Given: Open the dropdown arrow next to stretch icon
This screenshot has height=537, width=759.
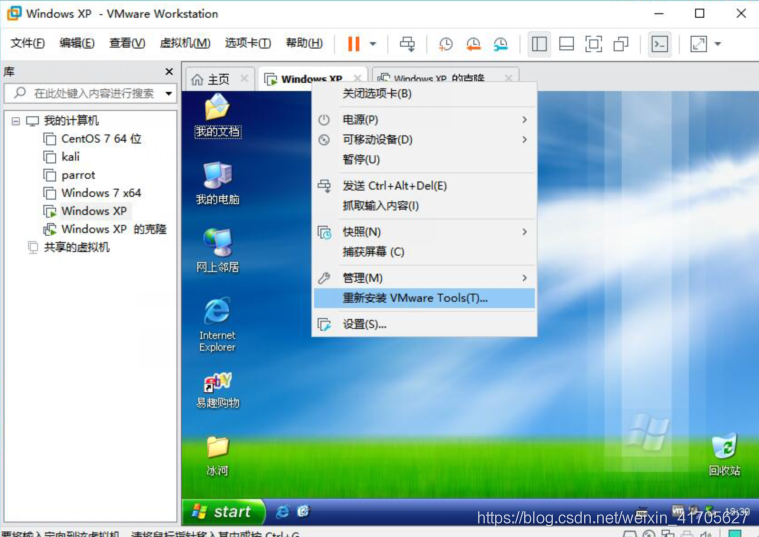Looking at the screenshot, I should pos(718,44).
